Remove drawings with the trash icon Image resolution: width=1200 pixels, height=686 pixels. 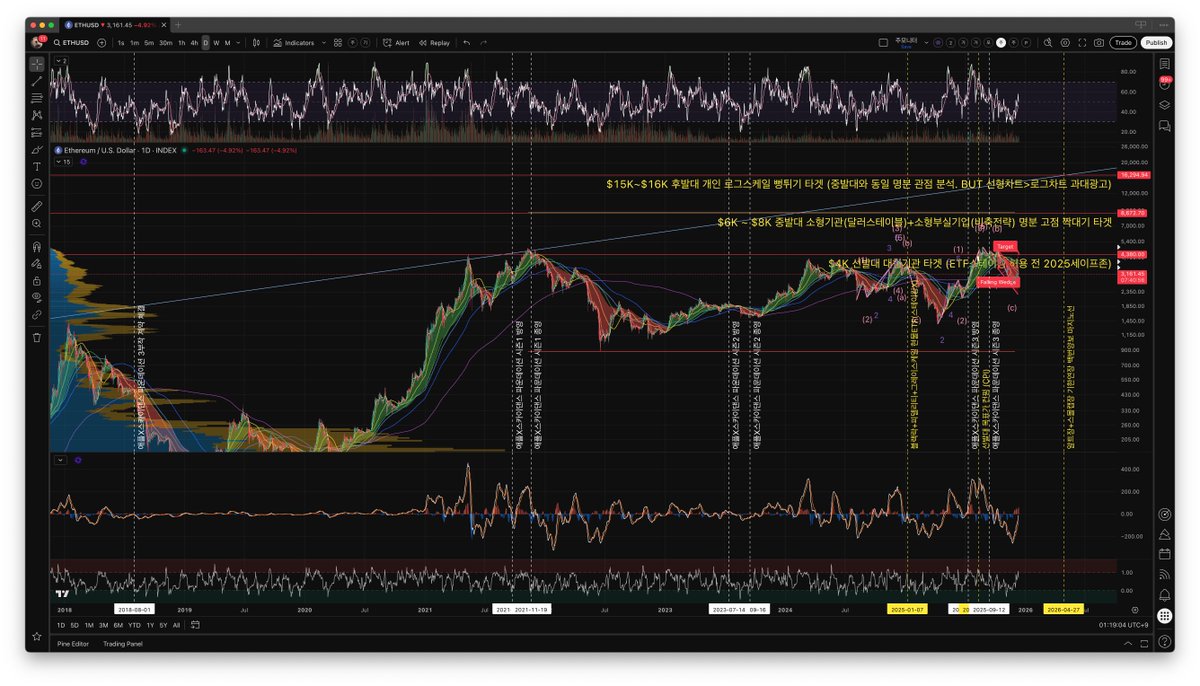[x=37, y=337]
